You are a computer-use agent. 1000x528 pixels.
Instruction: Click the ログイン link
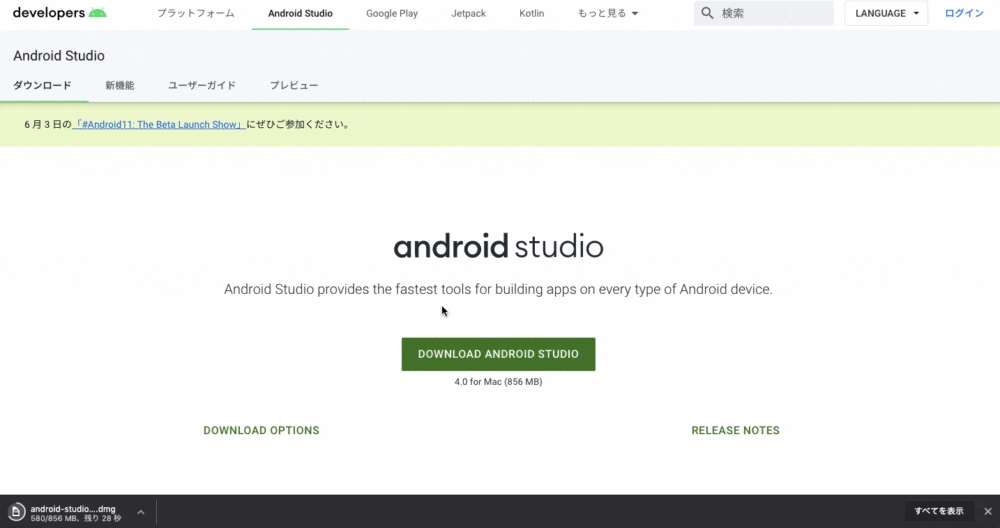(964, 13)
